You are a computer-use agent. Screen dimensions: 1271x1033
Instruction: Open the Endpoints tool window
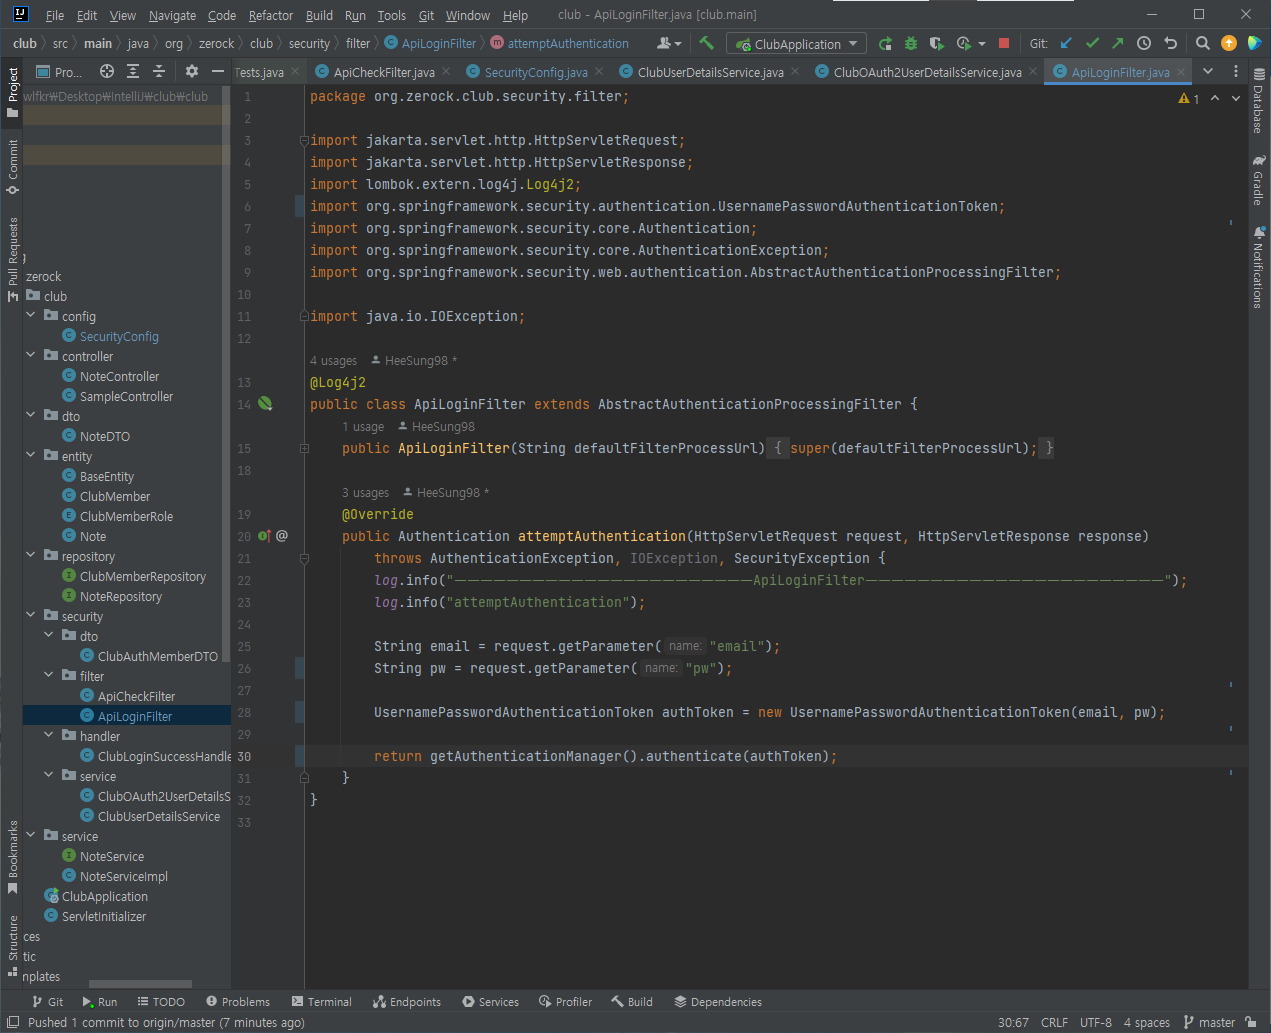407,1001
